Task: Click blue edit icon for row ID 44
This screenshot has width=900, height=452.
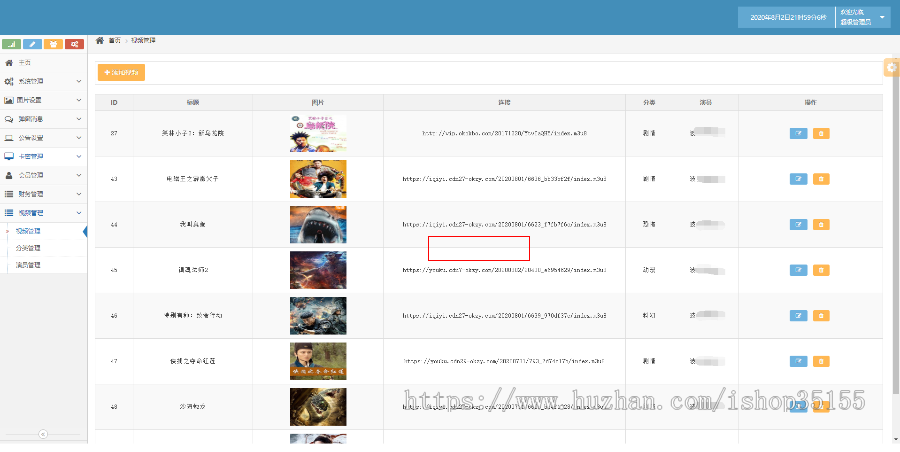Action: 798,225
